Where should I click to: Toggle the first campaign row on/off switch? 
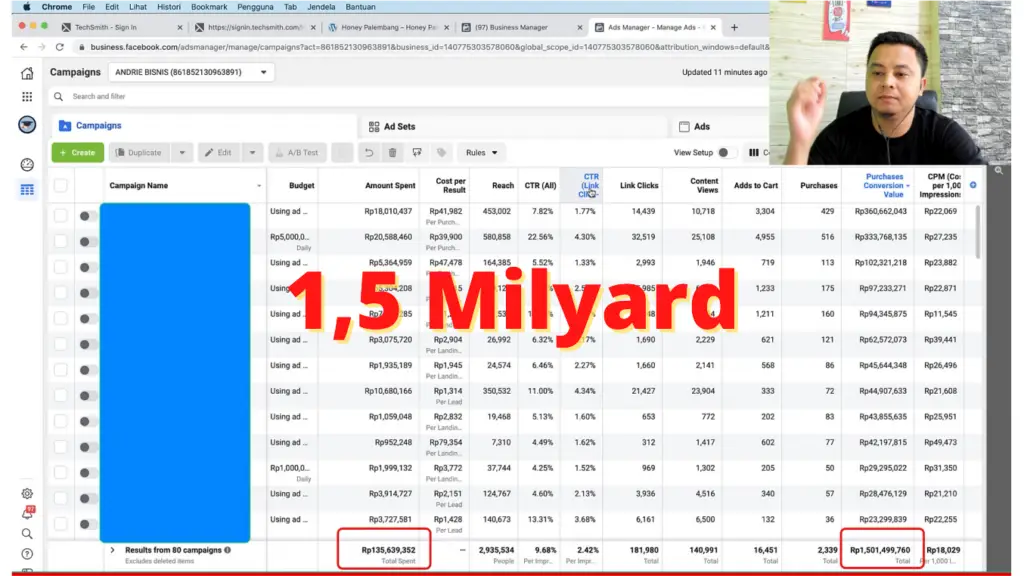(x=86, y=215)
